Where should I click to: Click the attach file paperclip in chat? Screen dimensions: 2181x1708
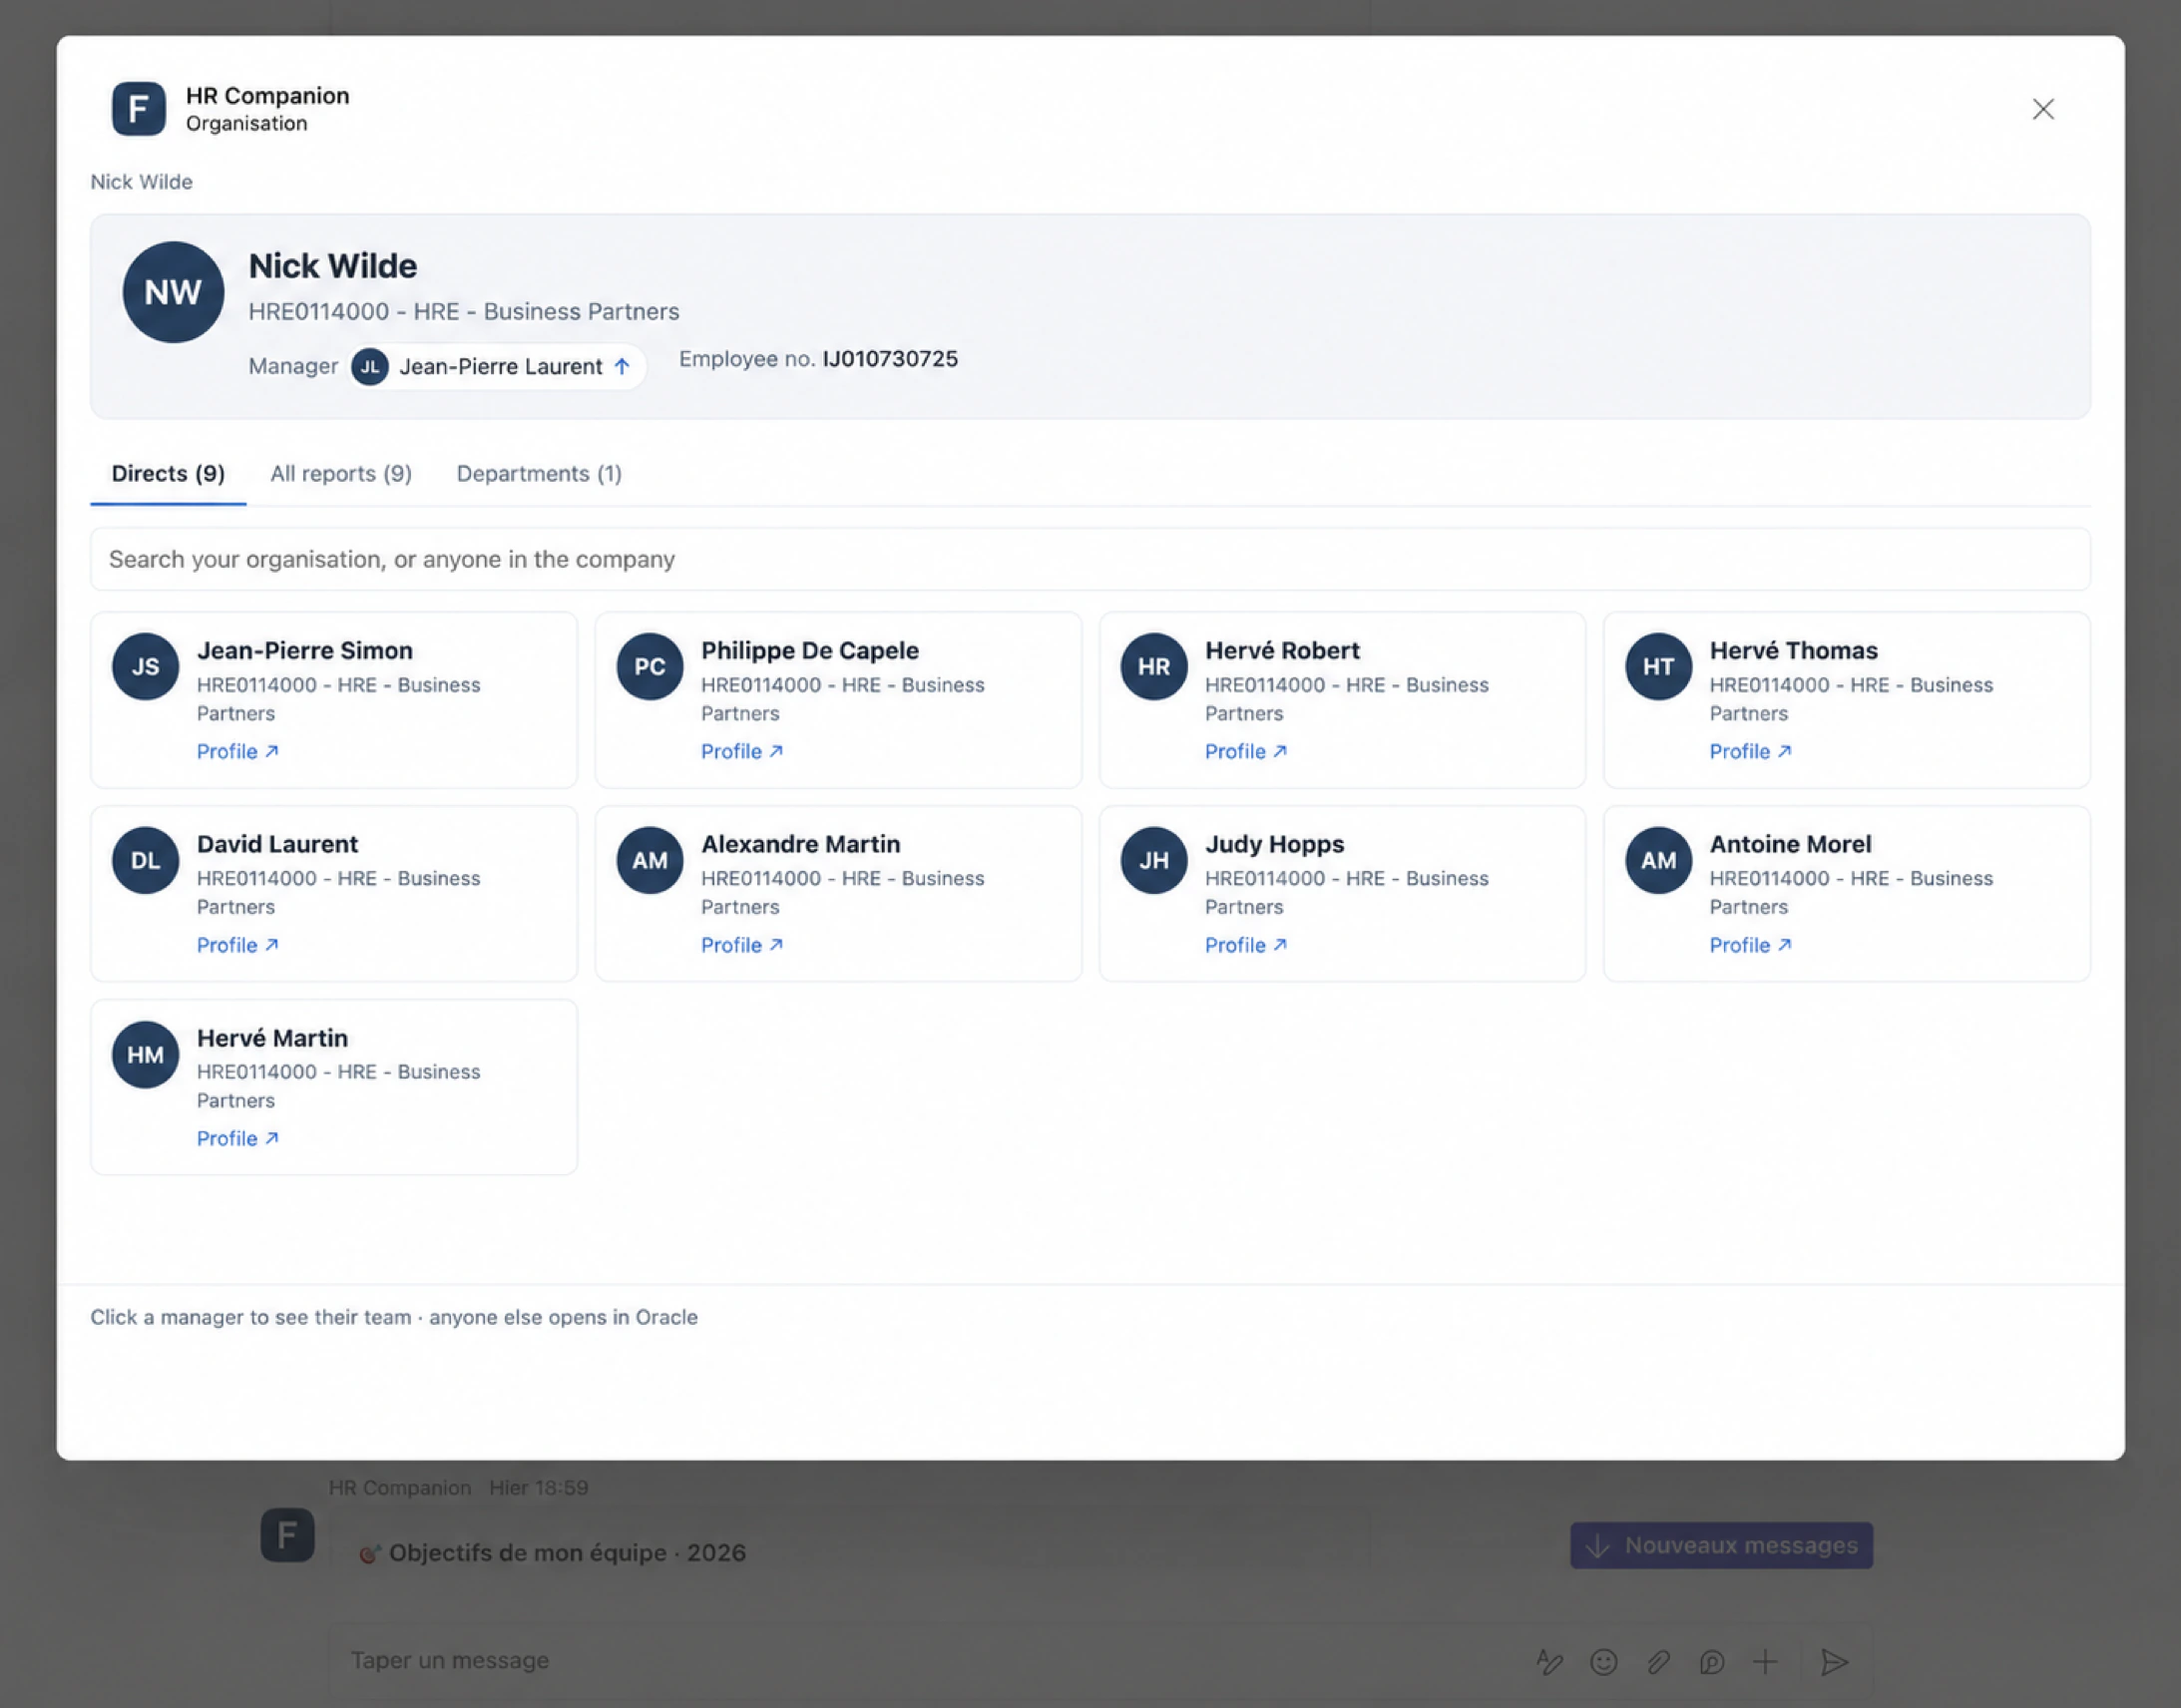pyautogui.click(x=1658, y=1662)
